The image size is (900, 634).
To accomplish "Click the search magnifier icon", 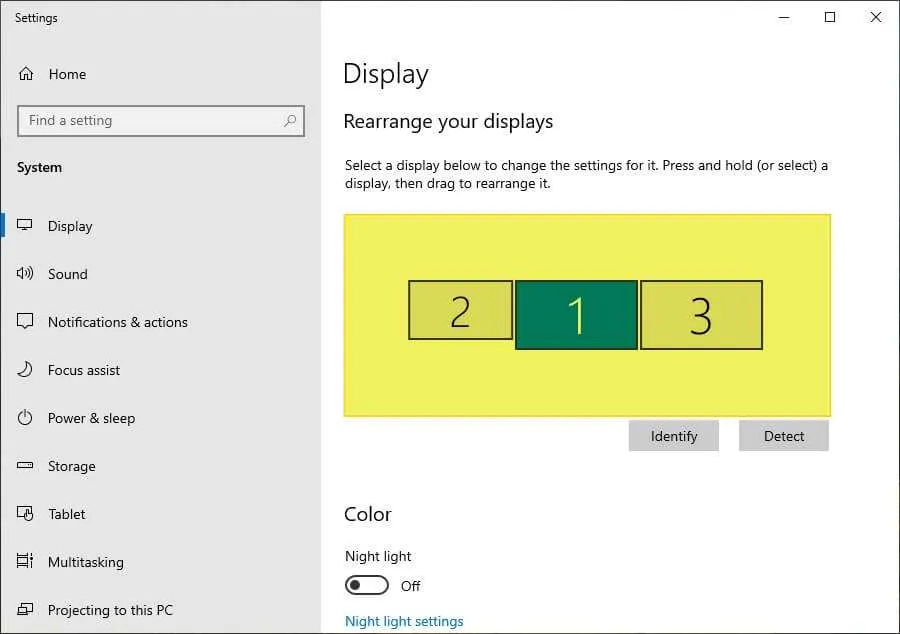I will click(290, 120).
